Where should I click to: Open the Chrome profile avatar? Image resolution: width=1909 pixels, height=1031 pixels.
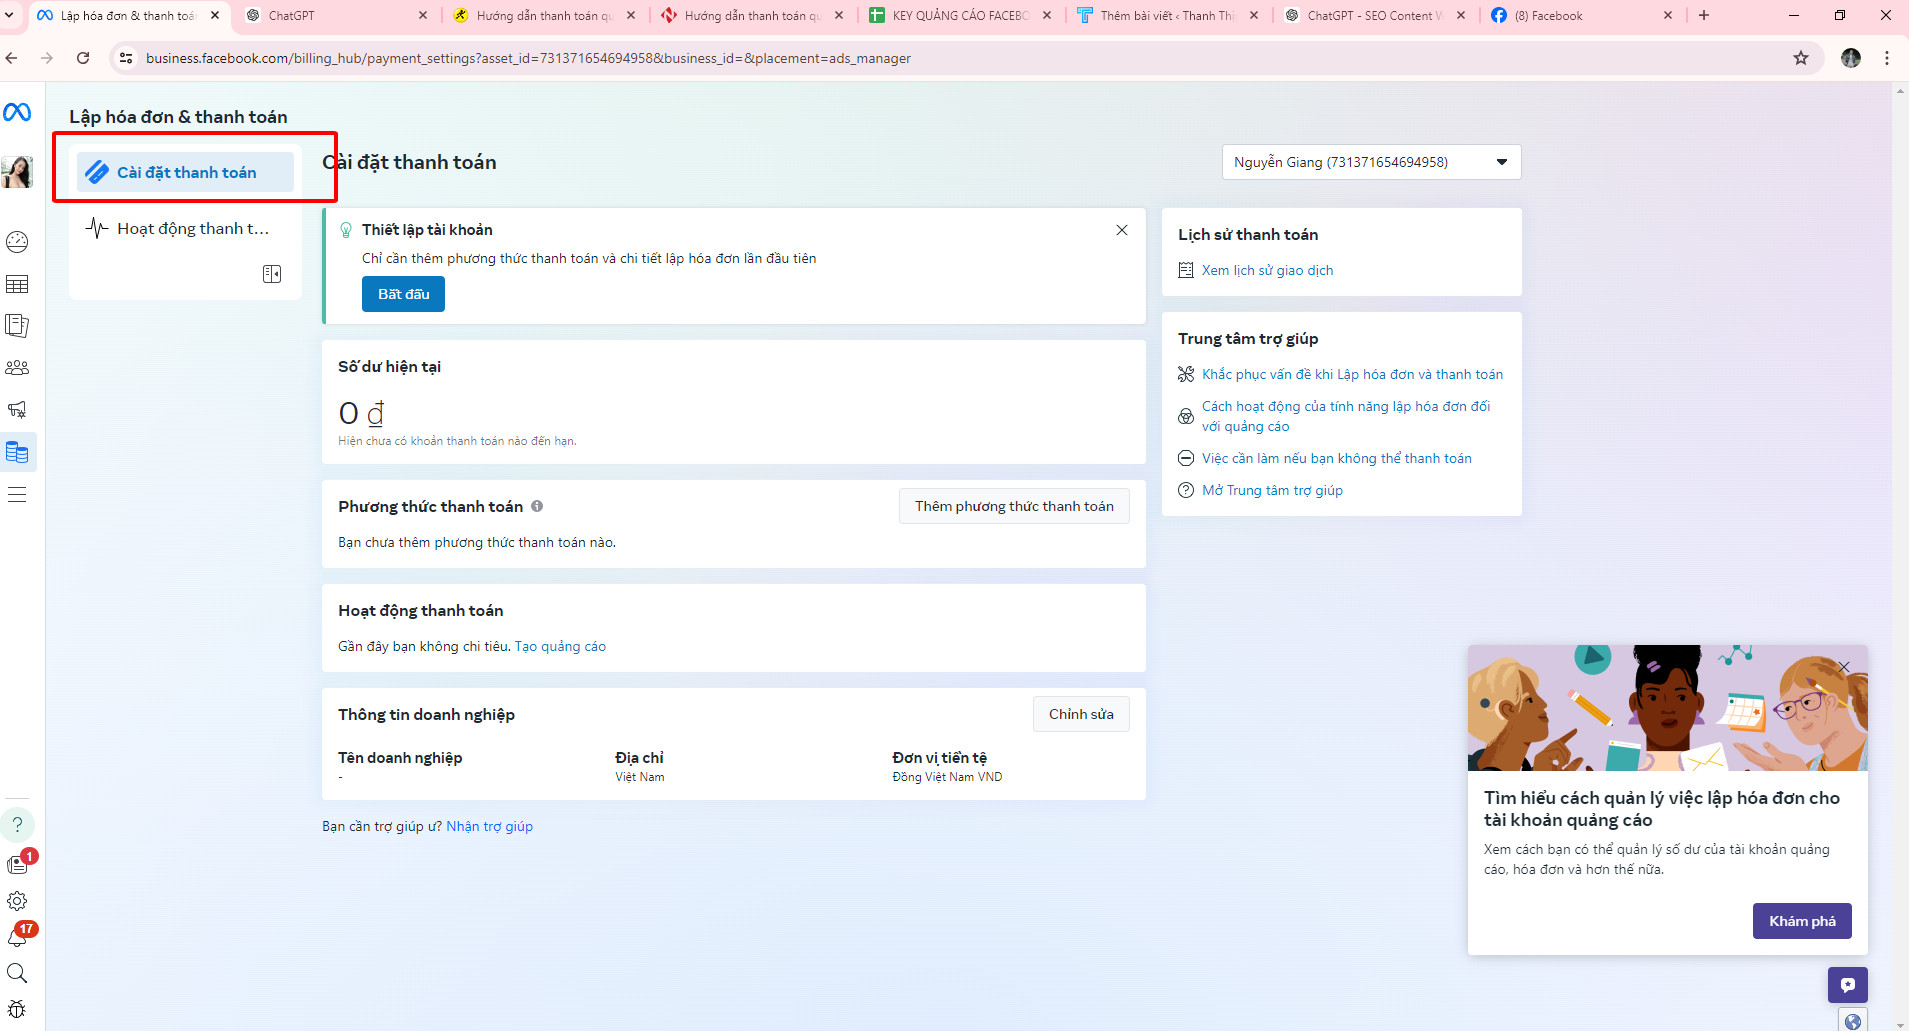pos(1851,58)
